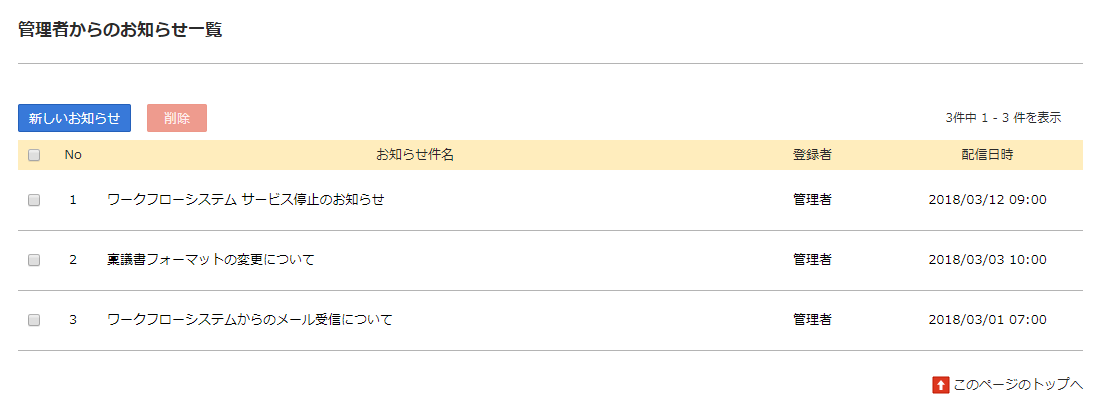The height and width of the screenshot is (404, 1103).
Task: Click the date 2018/03/01 07:00 cell
Action: coord(987,320)
